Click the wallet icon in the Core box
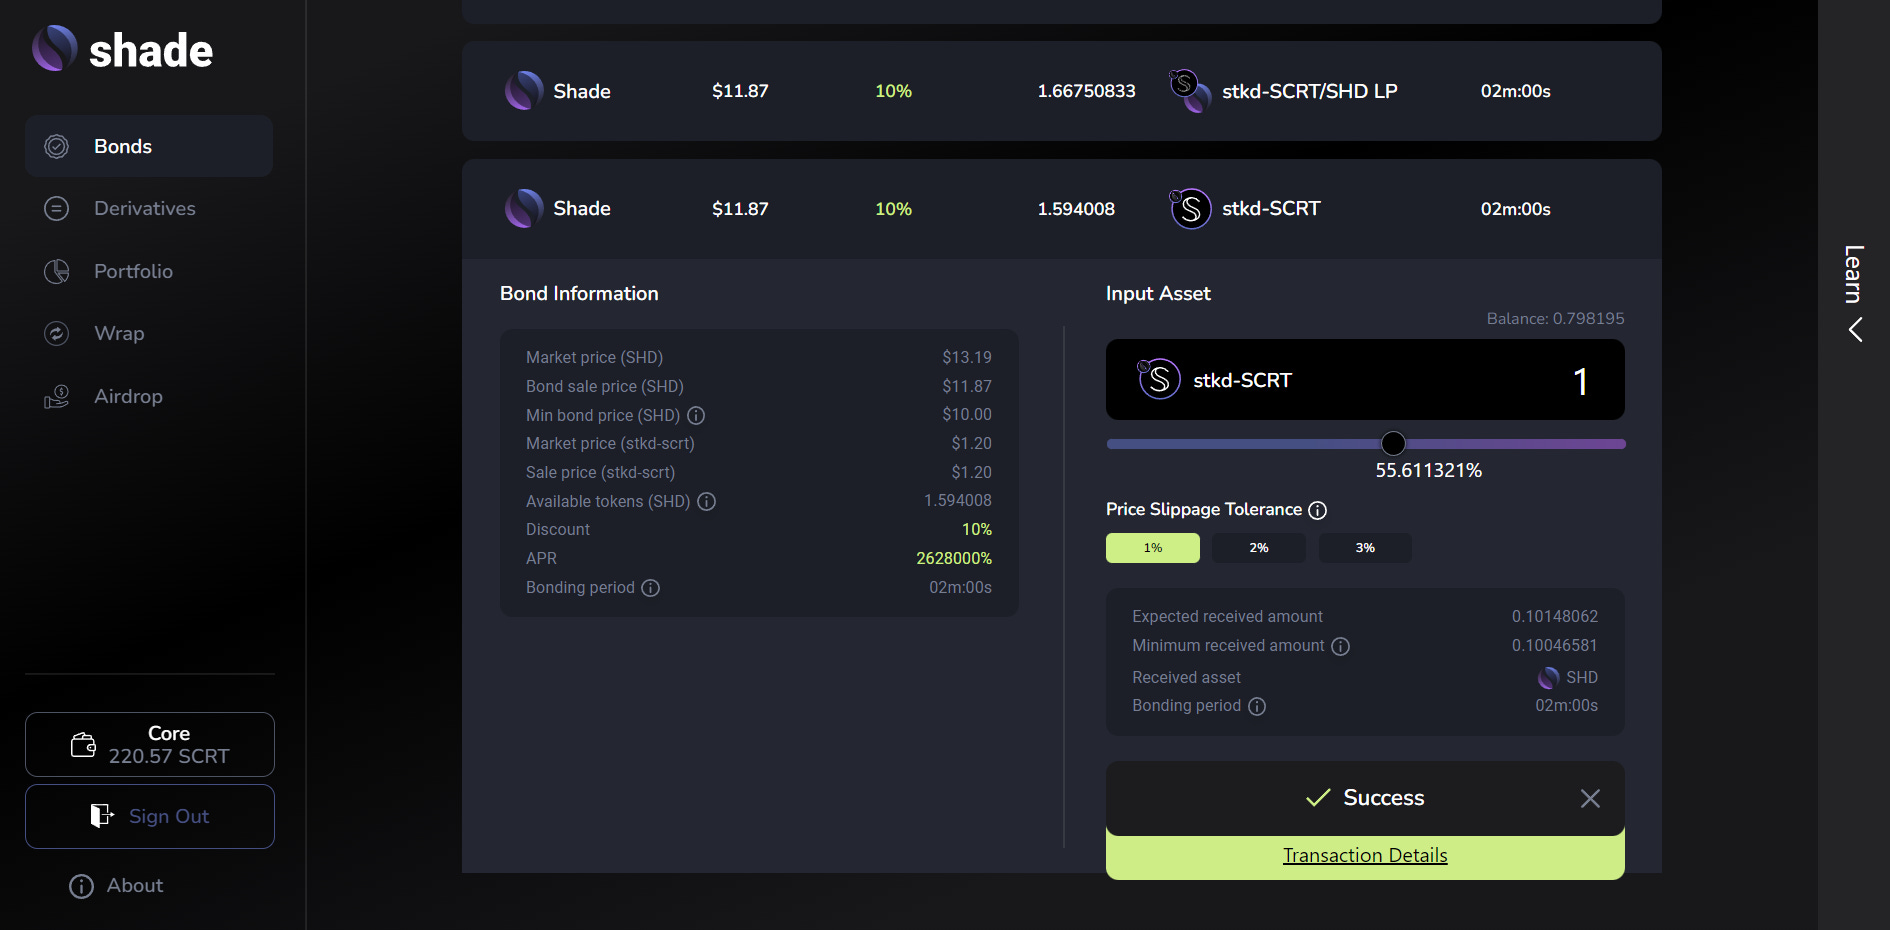Screen dimensions: 1890x930 (84, 745)
